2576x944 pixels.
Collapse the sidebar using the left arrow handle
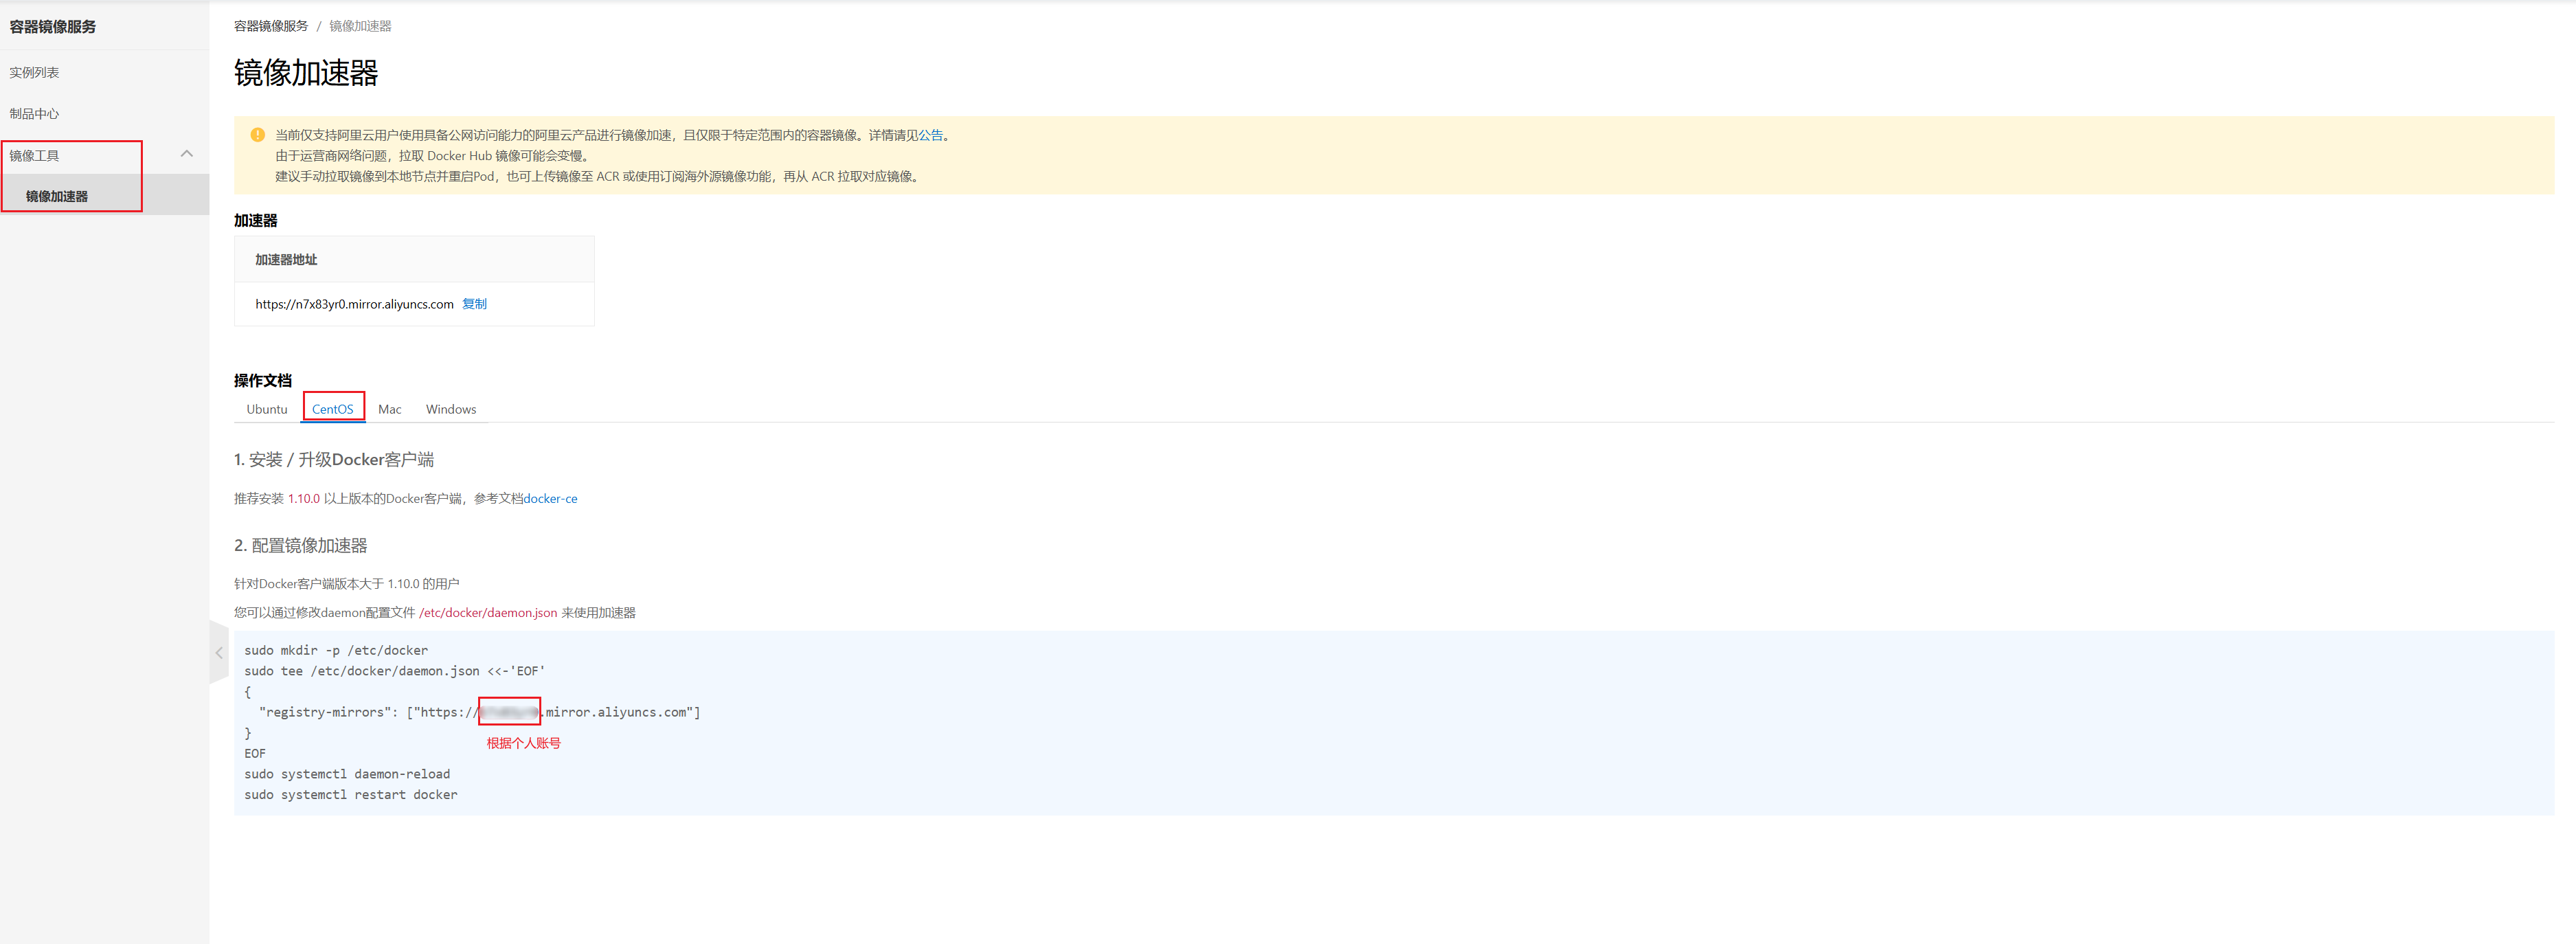click(x=218, y=653)
